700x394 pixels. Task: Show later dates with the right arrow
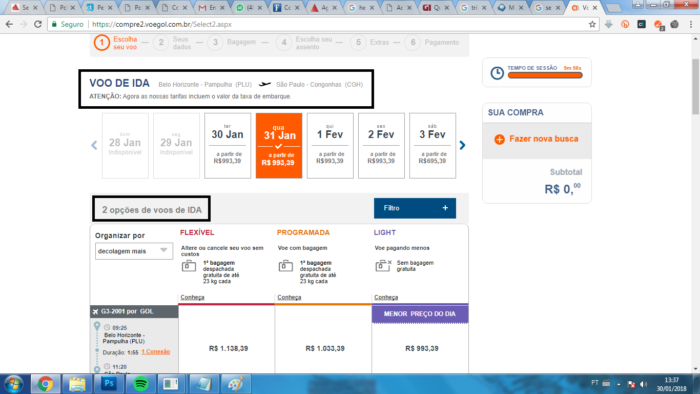pyautogui.click(x=462, y=145)
